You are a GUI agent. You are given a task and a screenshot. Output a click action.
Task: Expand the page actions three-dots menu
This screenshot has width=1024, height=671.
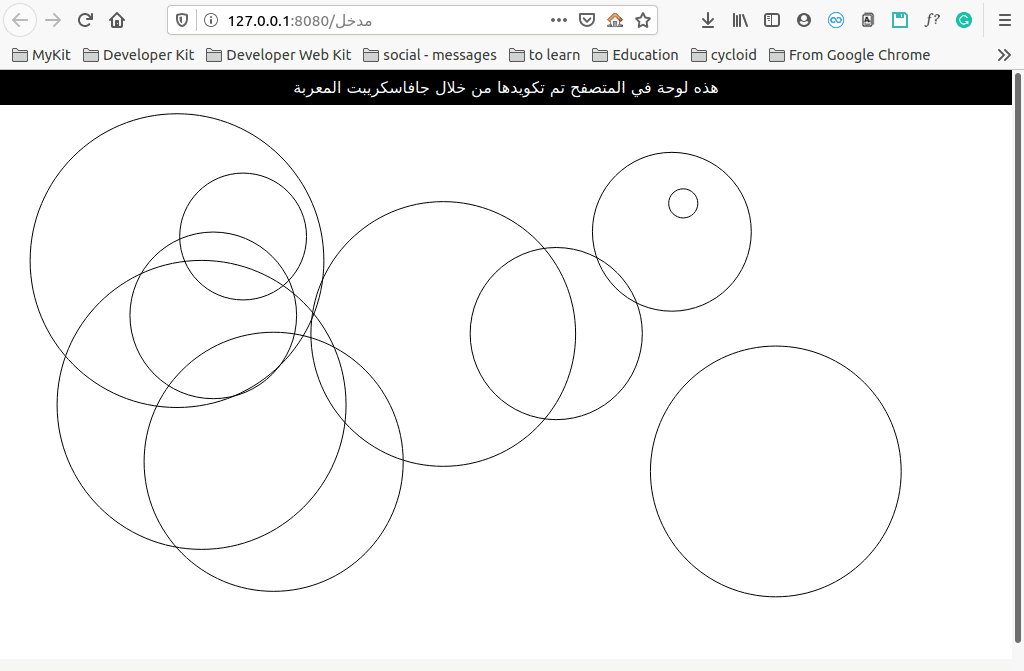click(x=559, y=20)
